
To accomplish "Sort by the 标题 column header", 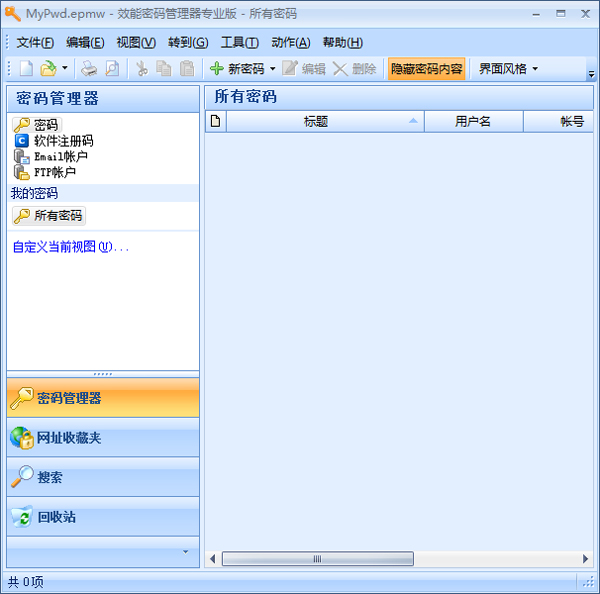I will 316,122.
